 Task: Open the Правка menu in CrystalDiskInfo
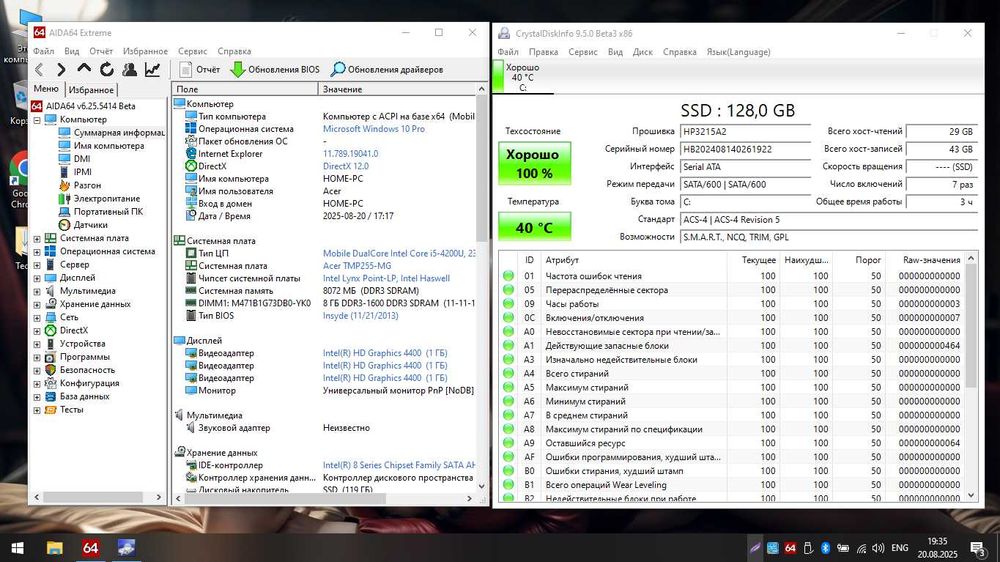(x=543, y=52)
